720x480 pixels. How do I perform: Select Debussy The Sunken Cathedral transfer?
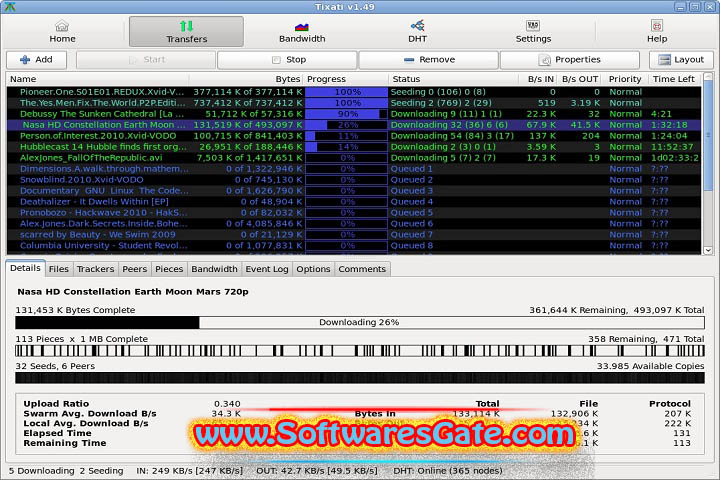click(354, 114)
